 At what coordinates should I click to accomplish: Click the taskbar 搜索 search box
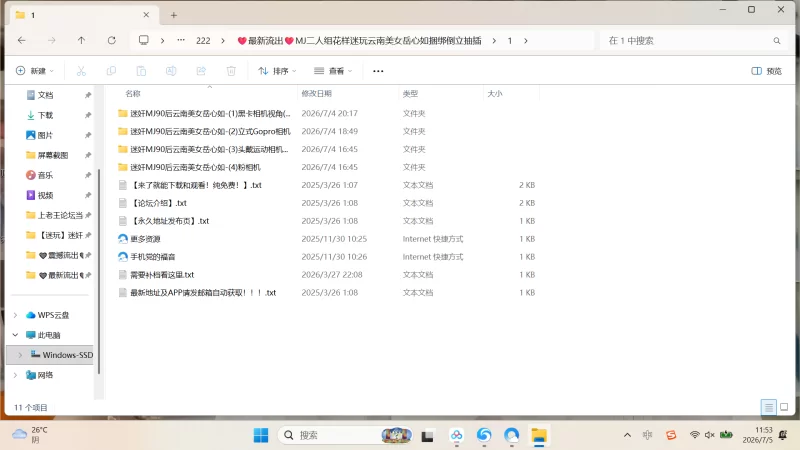click(345, 435)
